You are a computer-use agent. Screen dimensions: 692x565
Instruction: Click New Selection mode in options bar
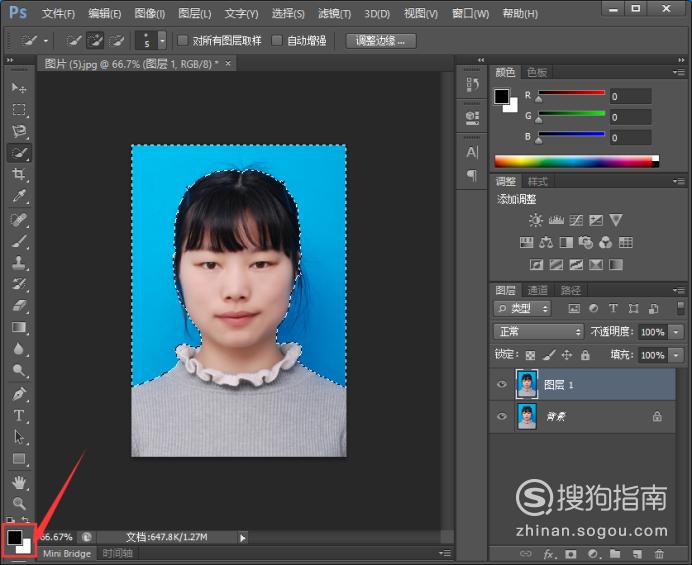(74, 41)
